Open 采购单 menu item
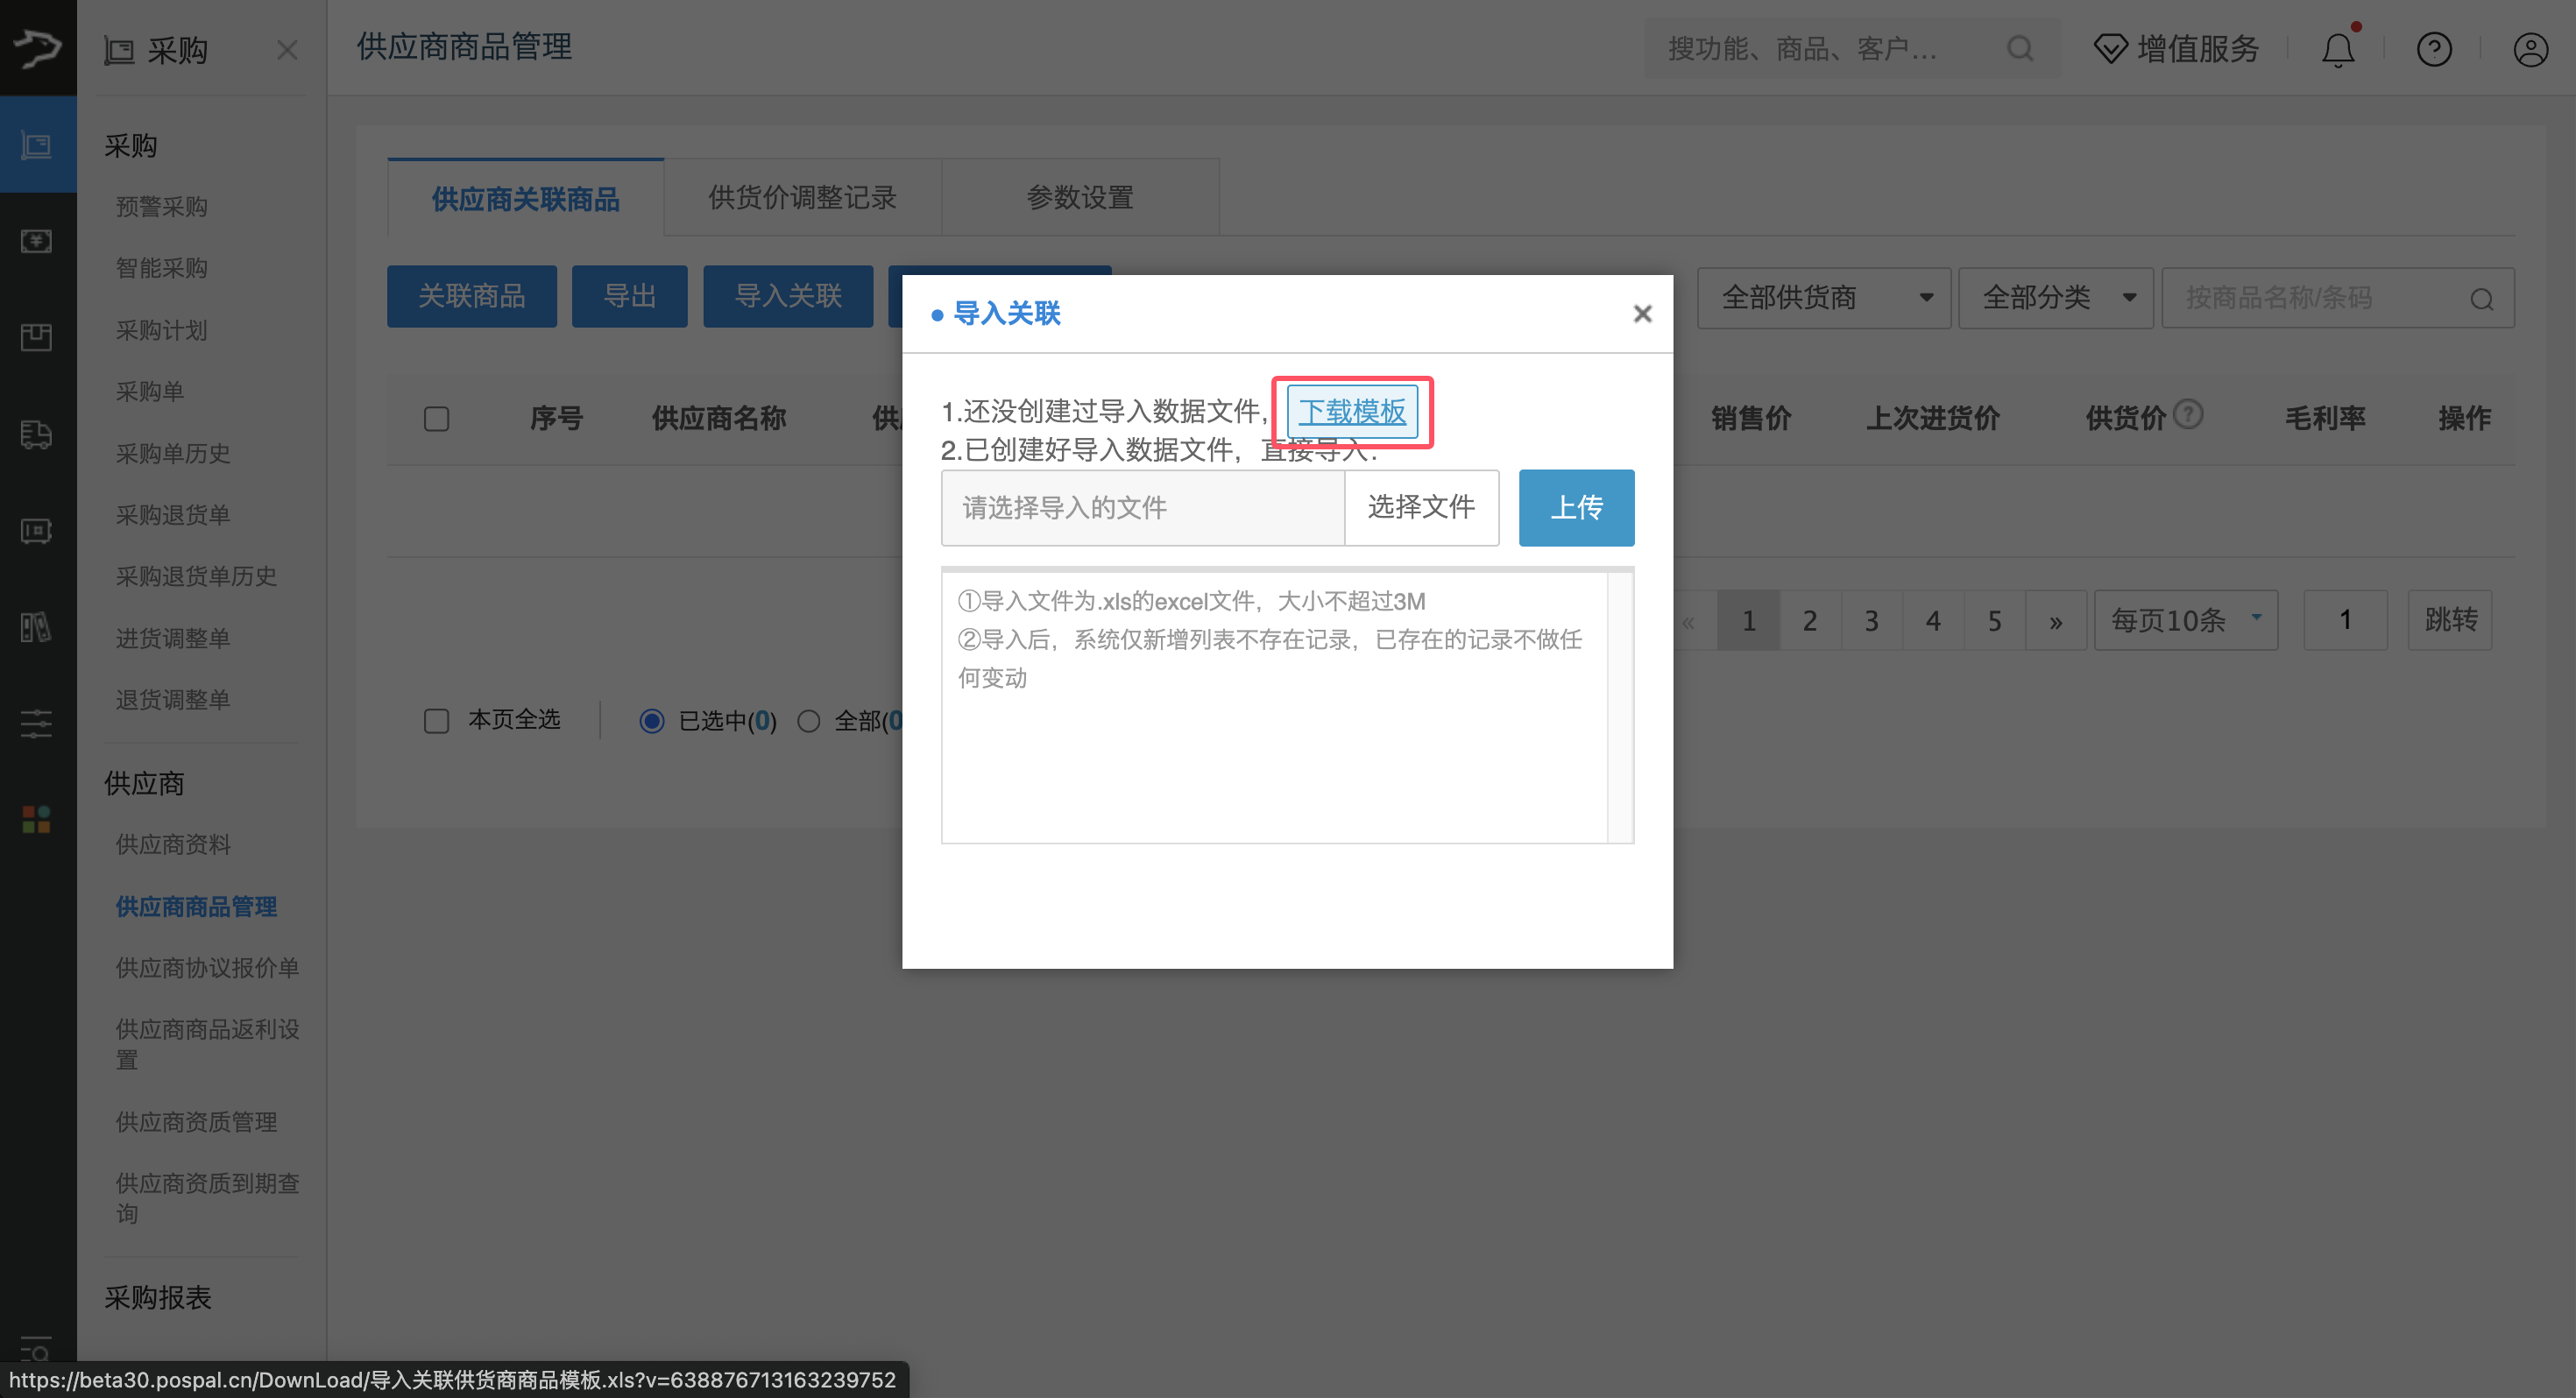The width and height of the screenshot is (2576, 1398). tap(150, 391)
